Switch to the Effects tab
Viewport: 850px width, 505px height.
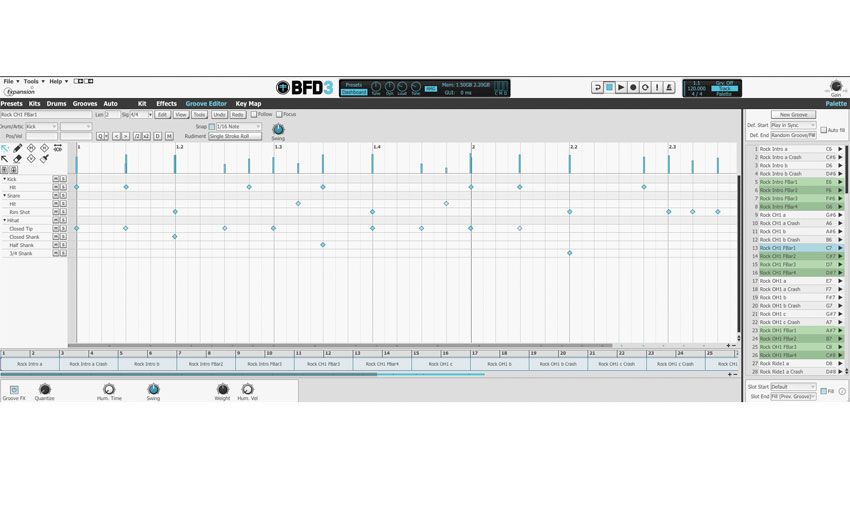pyautogui.click(x=166, y=103)
